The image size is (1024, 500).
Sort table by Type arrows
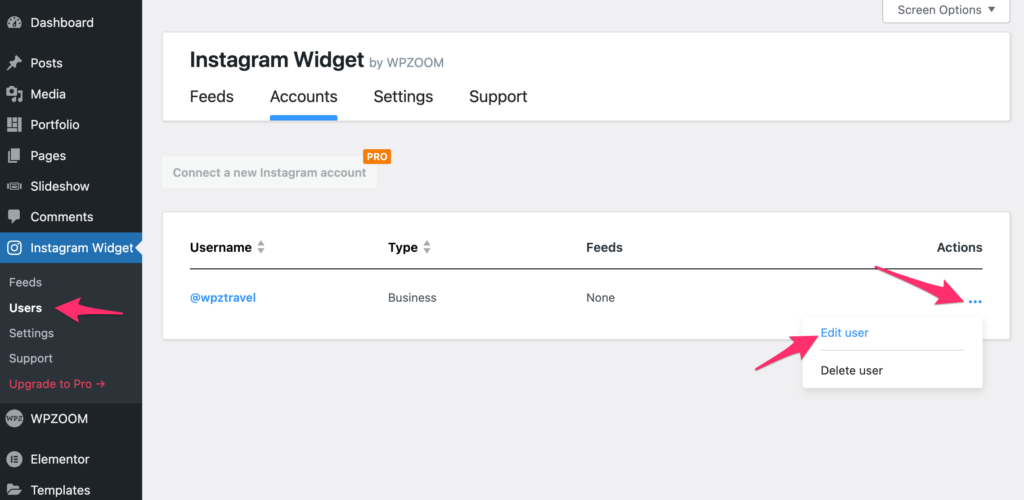[427, 247]
